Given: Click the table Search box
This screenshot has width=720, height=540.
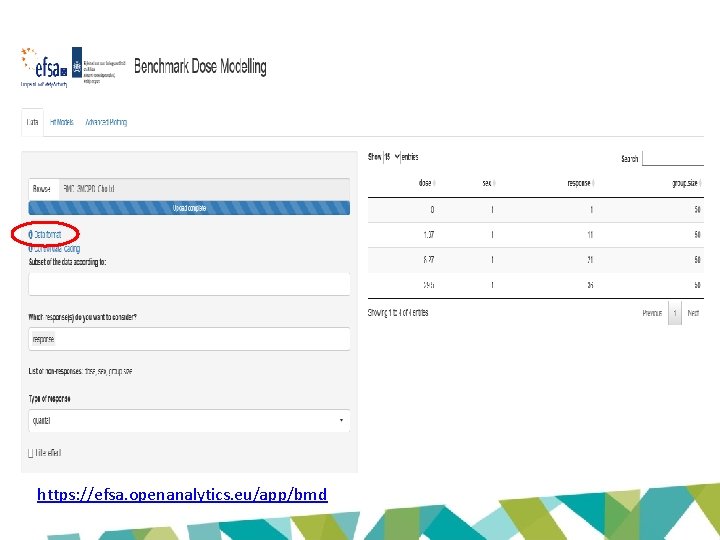Looking at the screenshot, I should 673,158.
